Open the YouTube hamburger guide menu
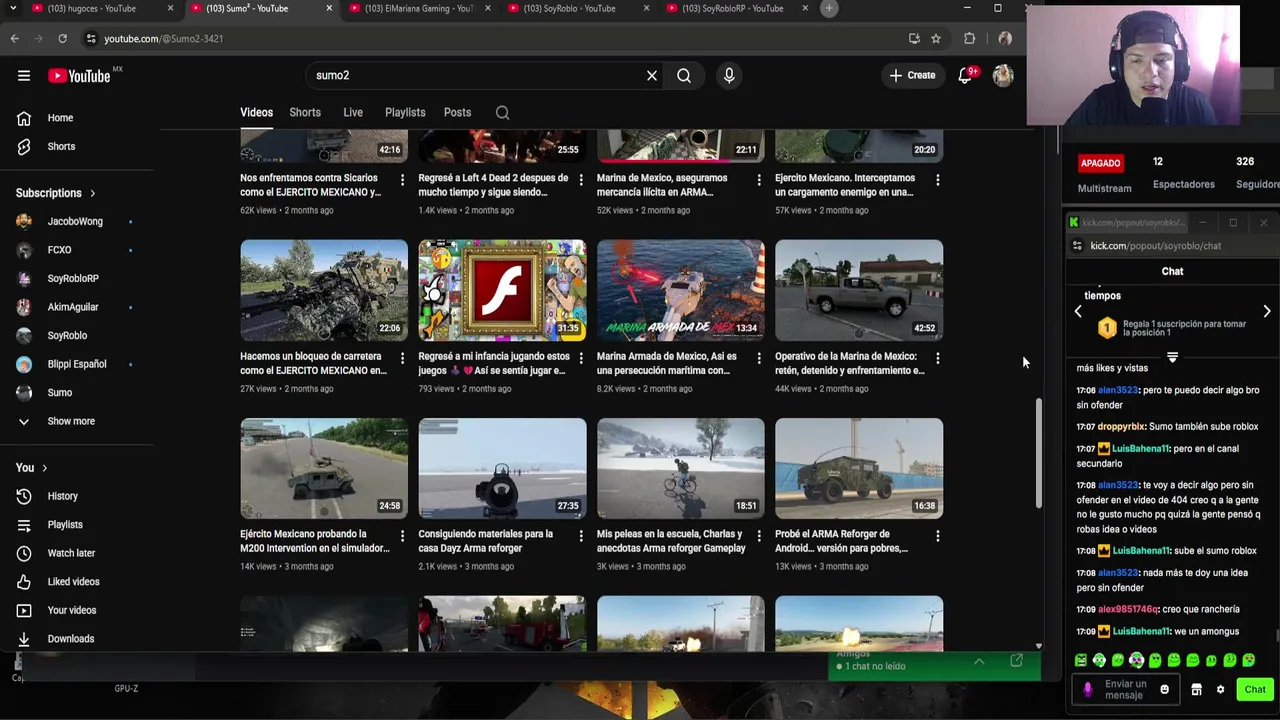The height and width of the screenshot is (720, 1280). pos(24,75)
